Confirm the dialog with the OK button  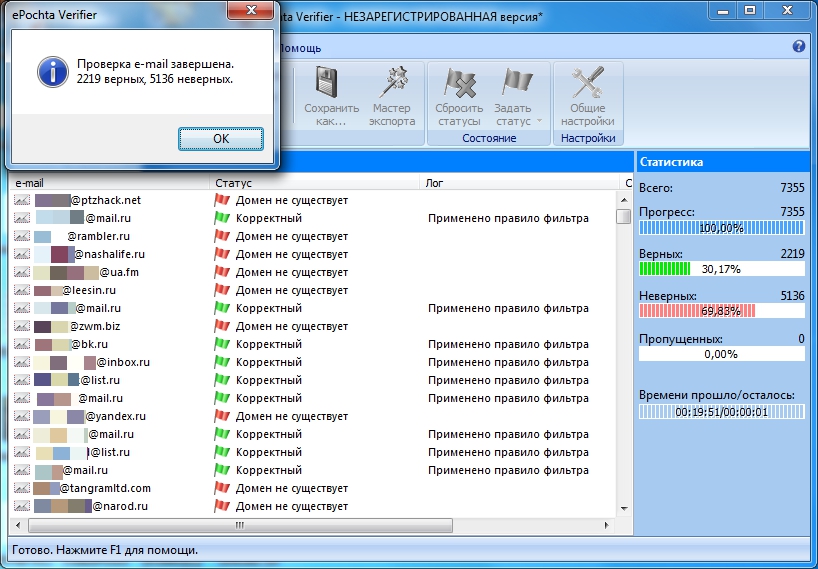221,139
